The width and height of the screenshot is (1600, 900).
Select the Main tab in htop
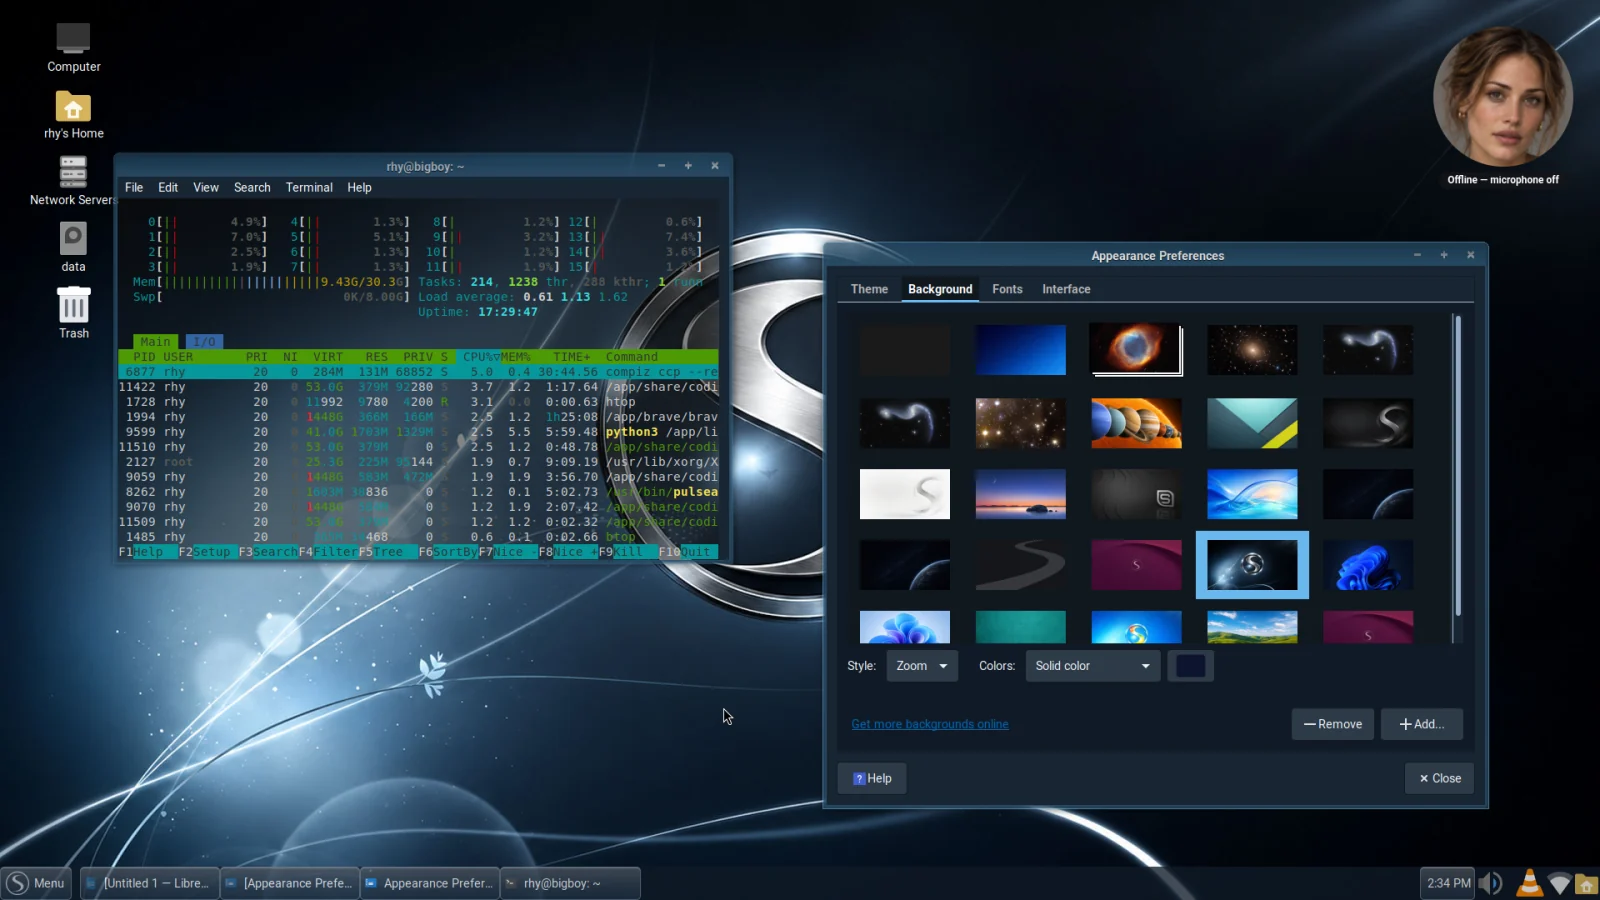[x=155, y=342]
